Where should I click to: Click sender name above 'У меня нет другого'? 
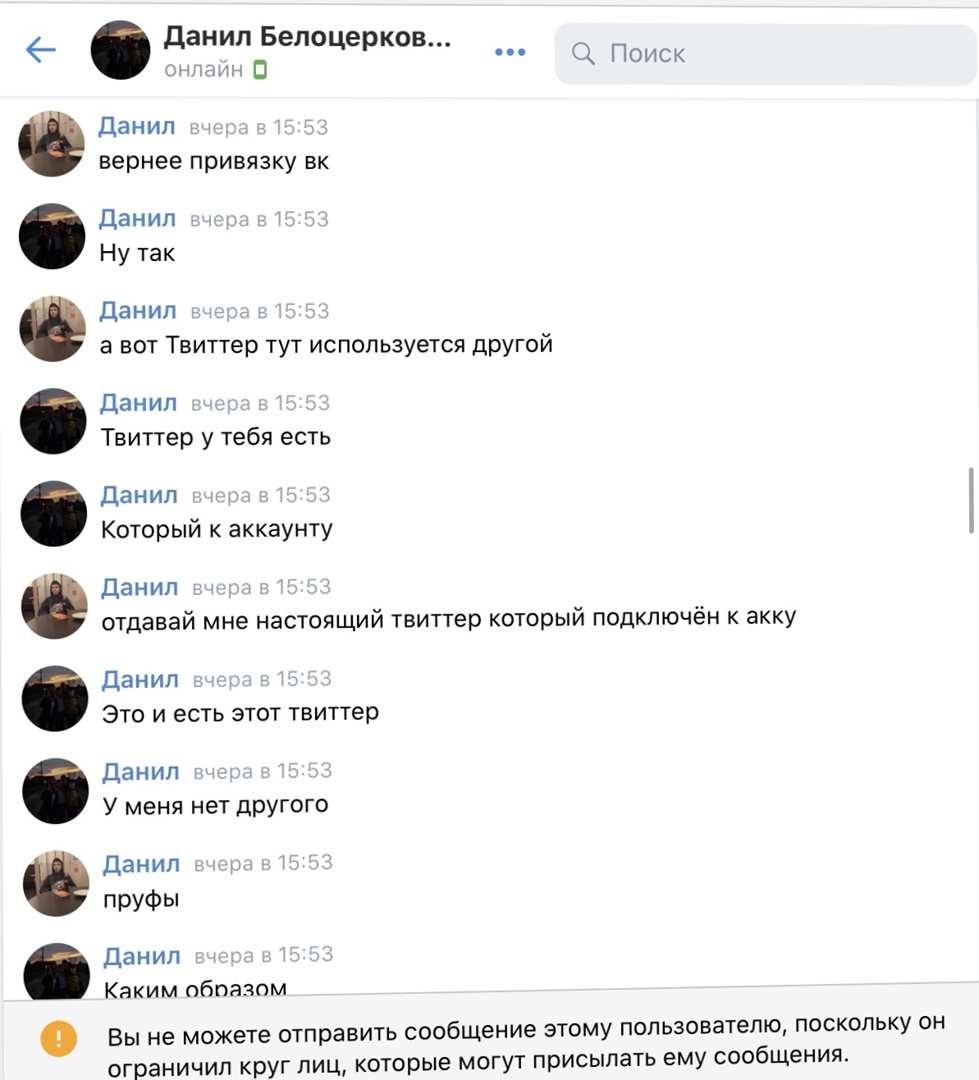point(141,771)
